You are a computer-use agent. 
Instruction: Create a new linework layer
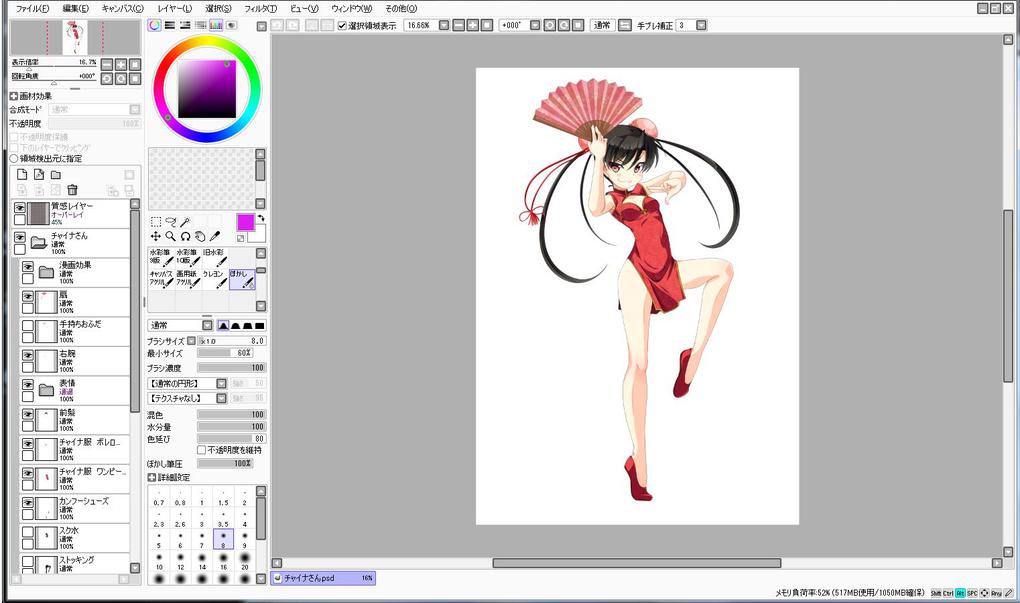point(39,174)
